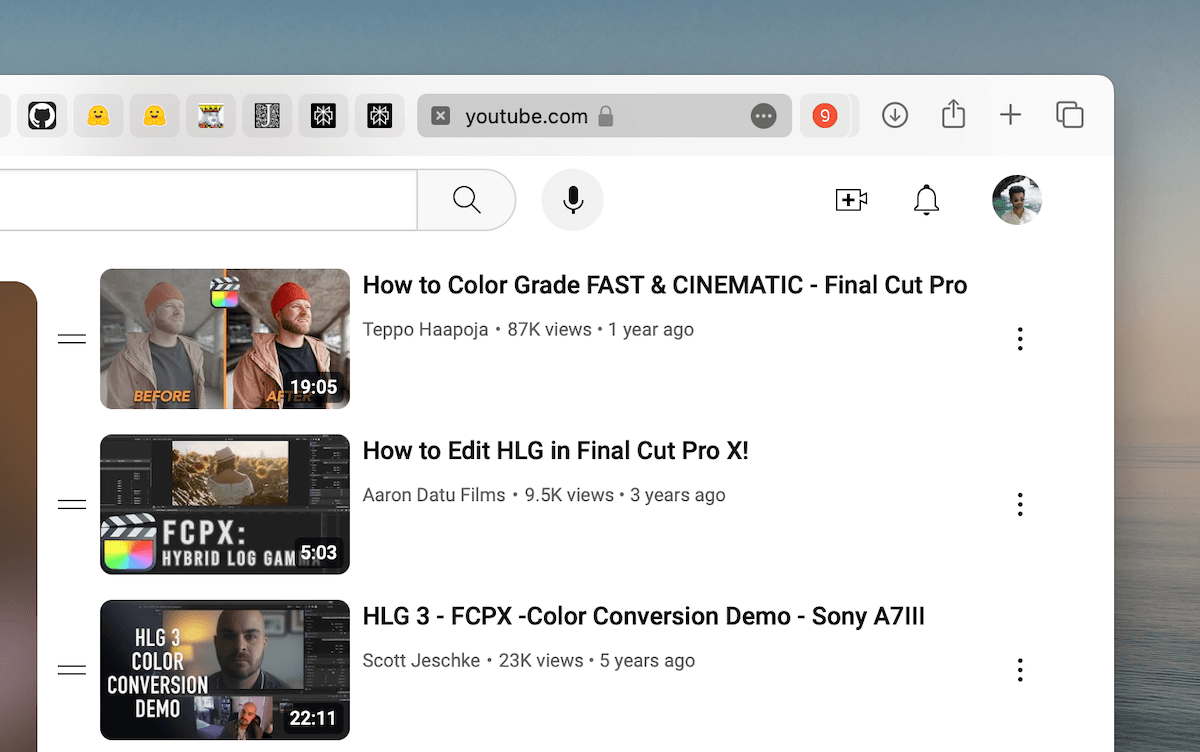Open more options for the Edit HLG video
The image size is (1200, 752).
point(1020,504)
